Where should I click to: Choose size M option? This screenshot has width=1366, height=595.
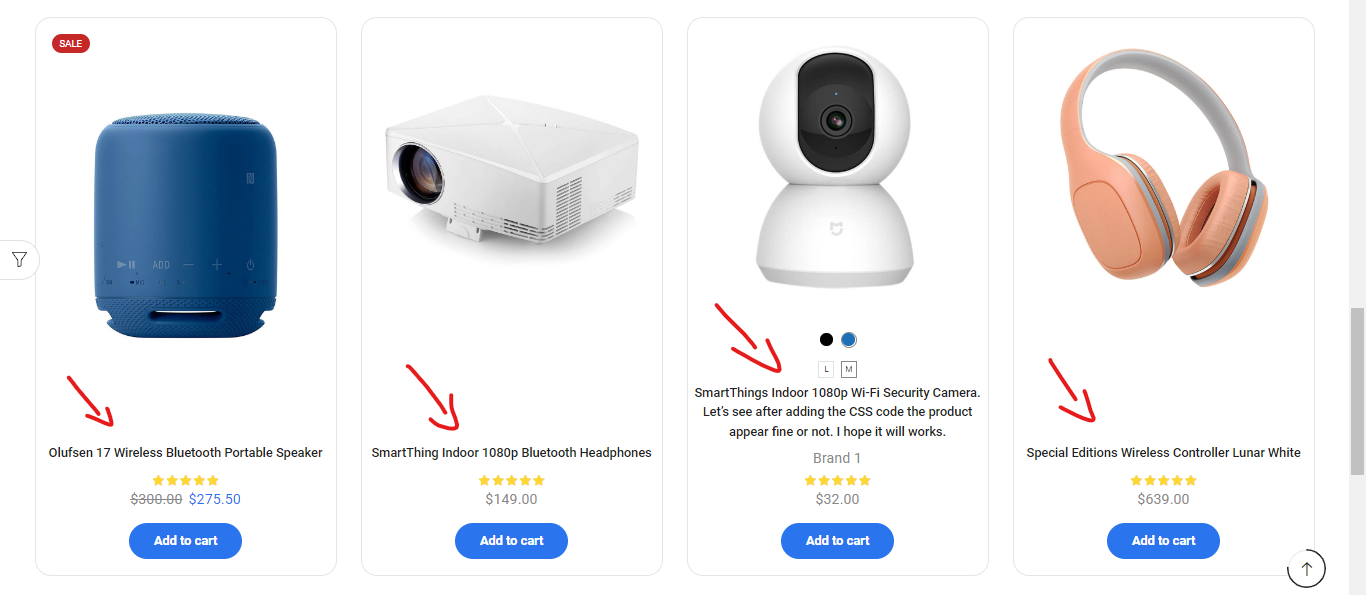[849, 369]
